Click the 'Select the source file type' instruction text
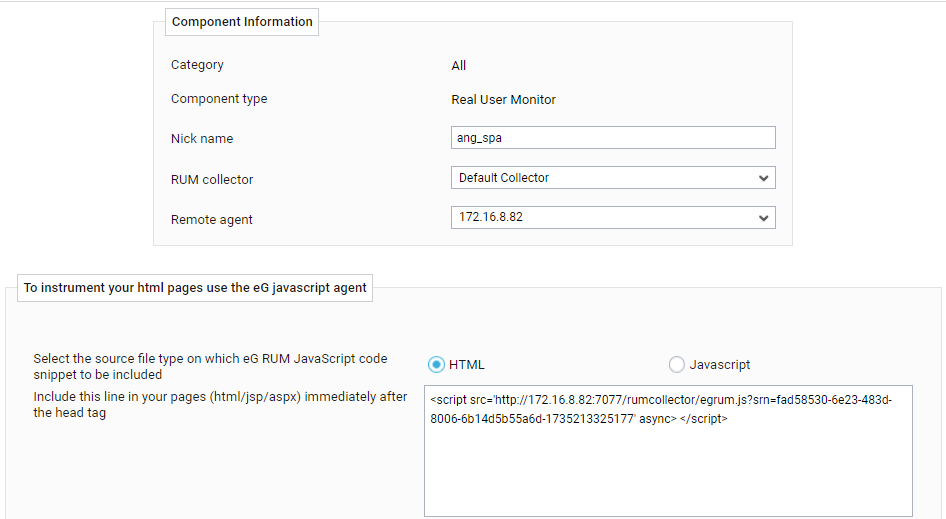 (x=210, y=366)
